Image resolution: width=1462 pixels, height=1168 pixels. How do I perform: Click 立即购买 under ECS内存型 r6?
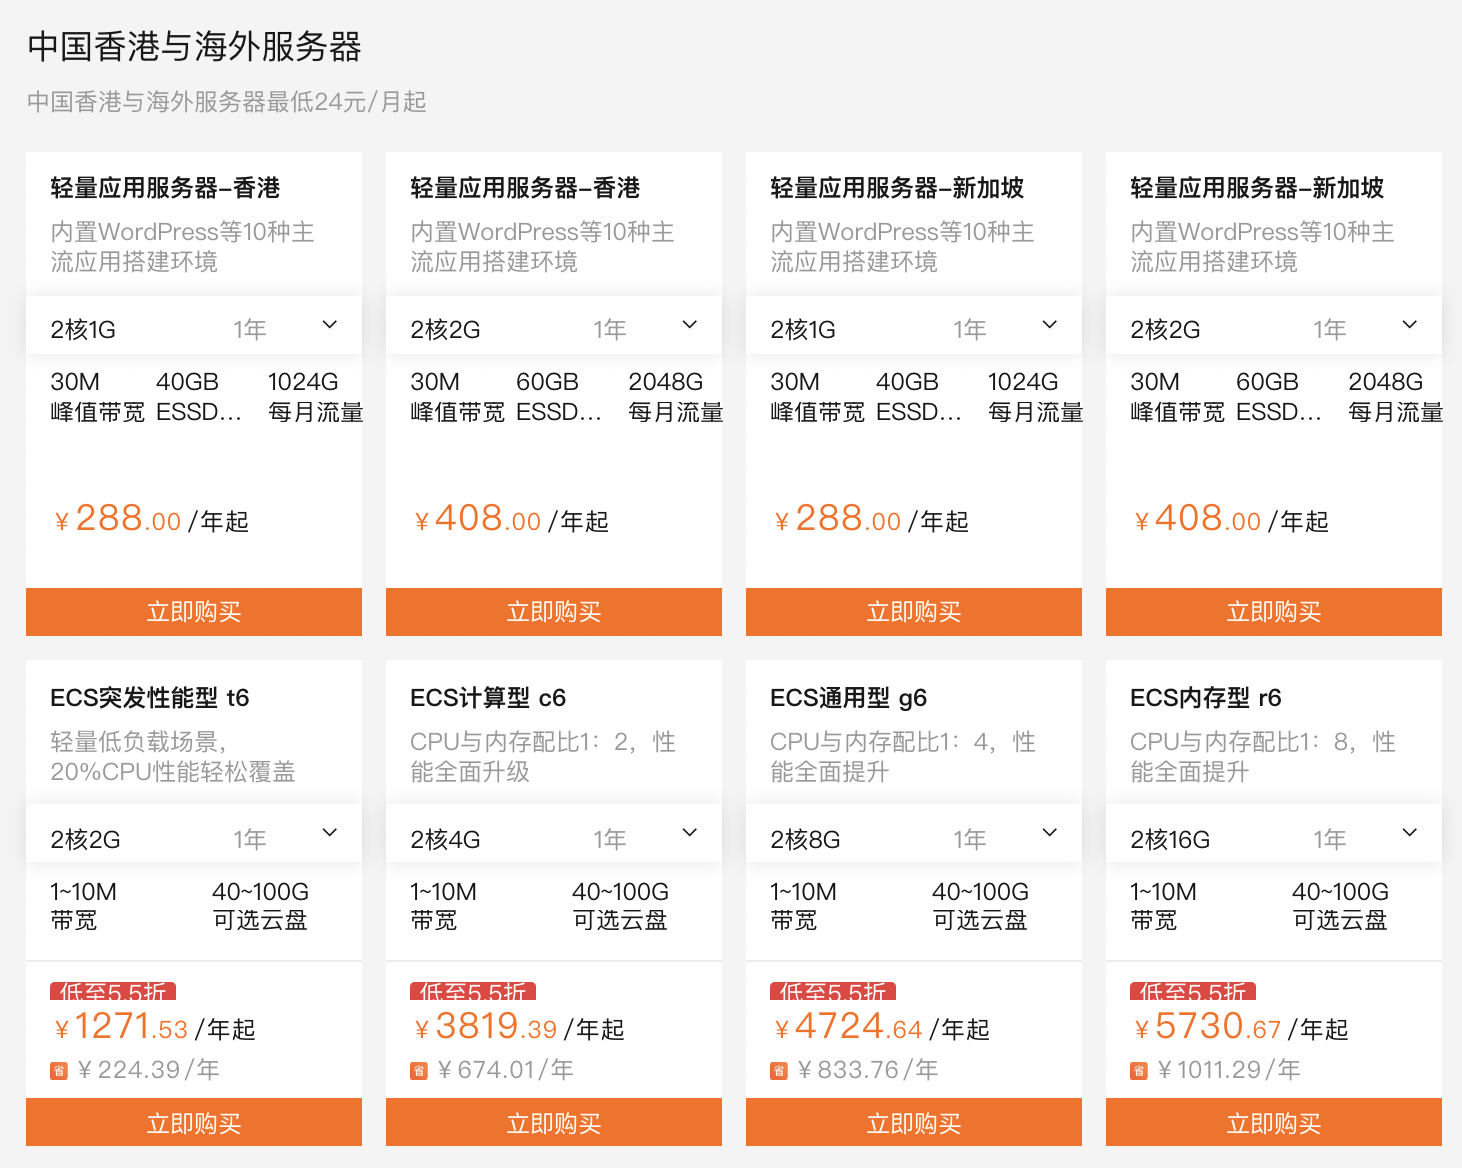(x=1273, y=1122)
